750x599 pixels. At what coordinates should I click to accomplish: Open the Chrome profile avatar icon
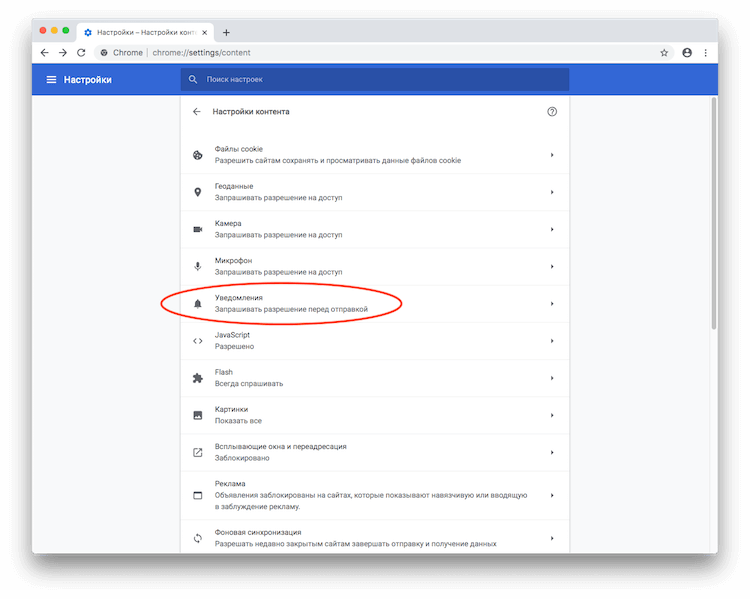[687, 52]
